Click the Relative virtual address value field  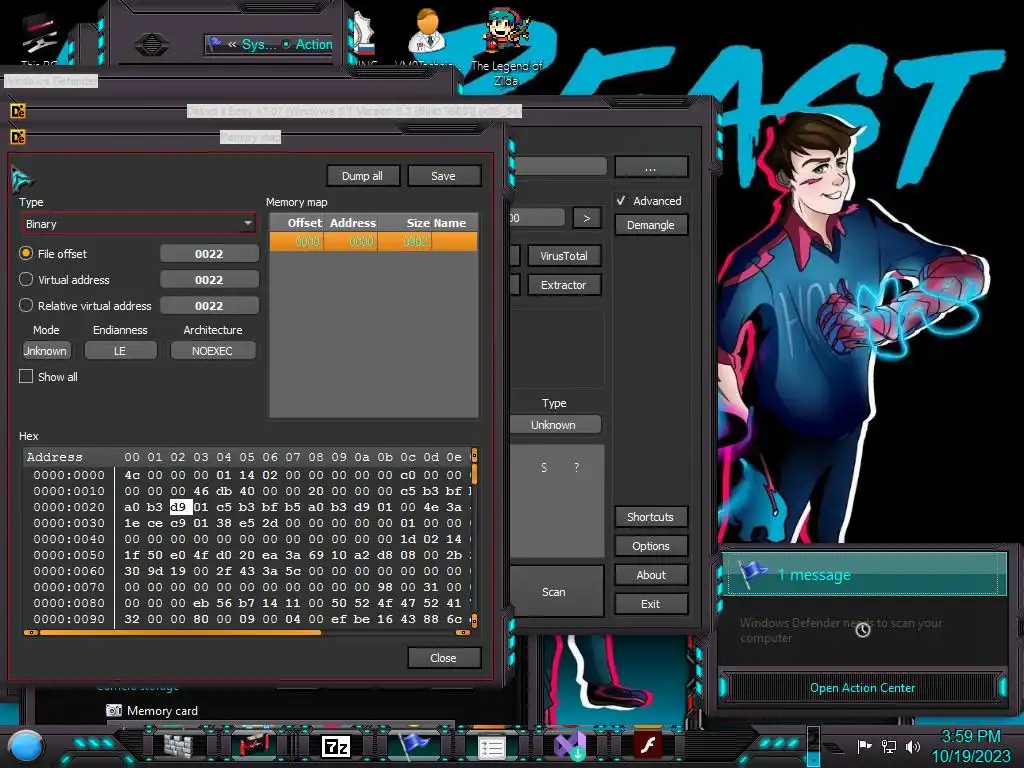coord(209,306)
